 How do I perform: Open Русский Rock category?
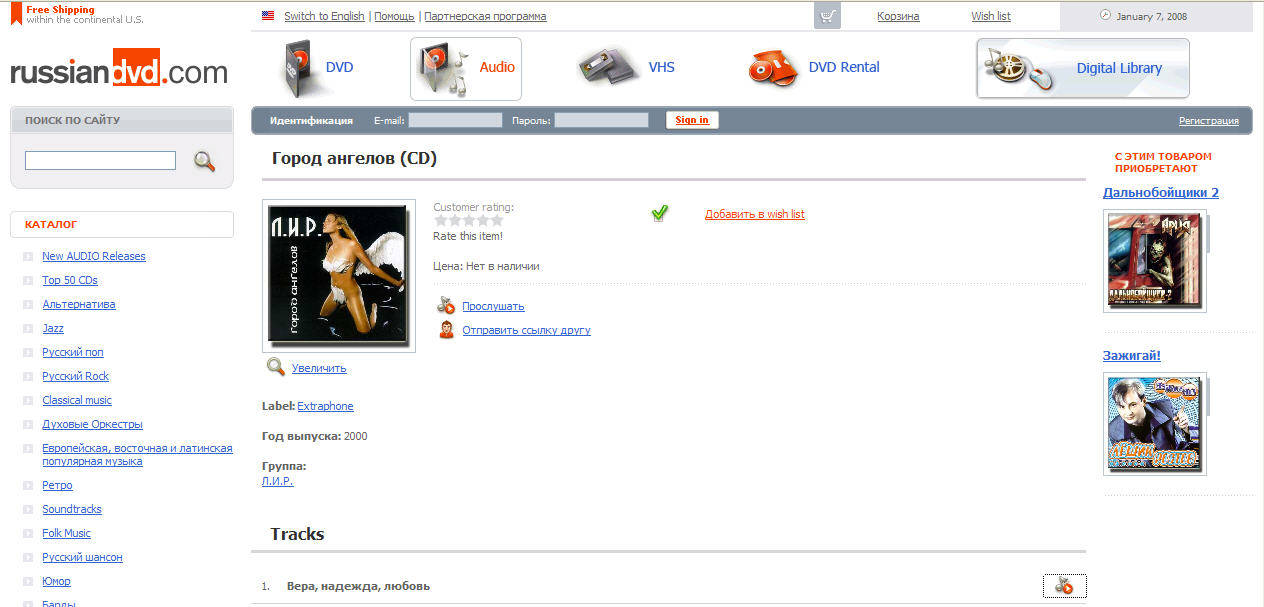click(76, 376)
